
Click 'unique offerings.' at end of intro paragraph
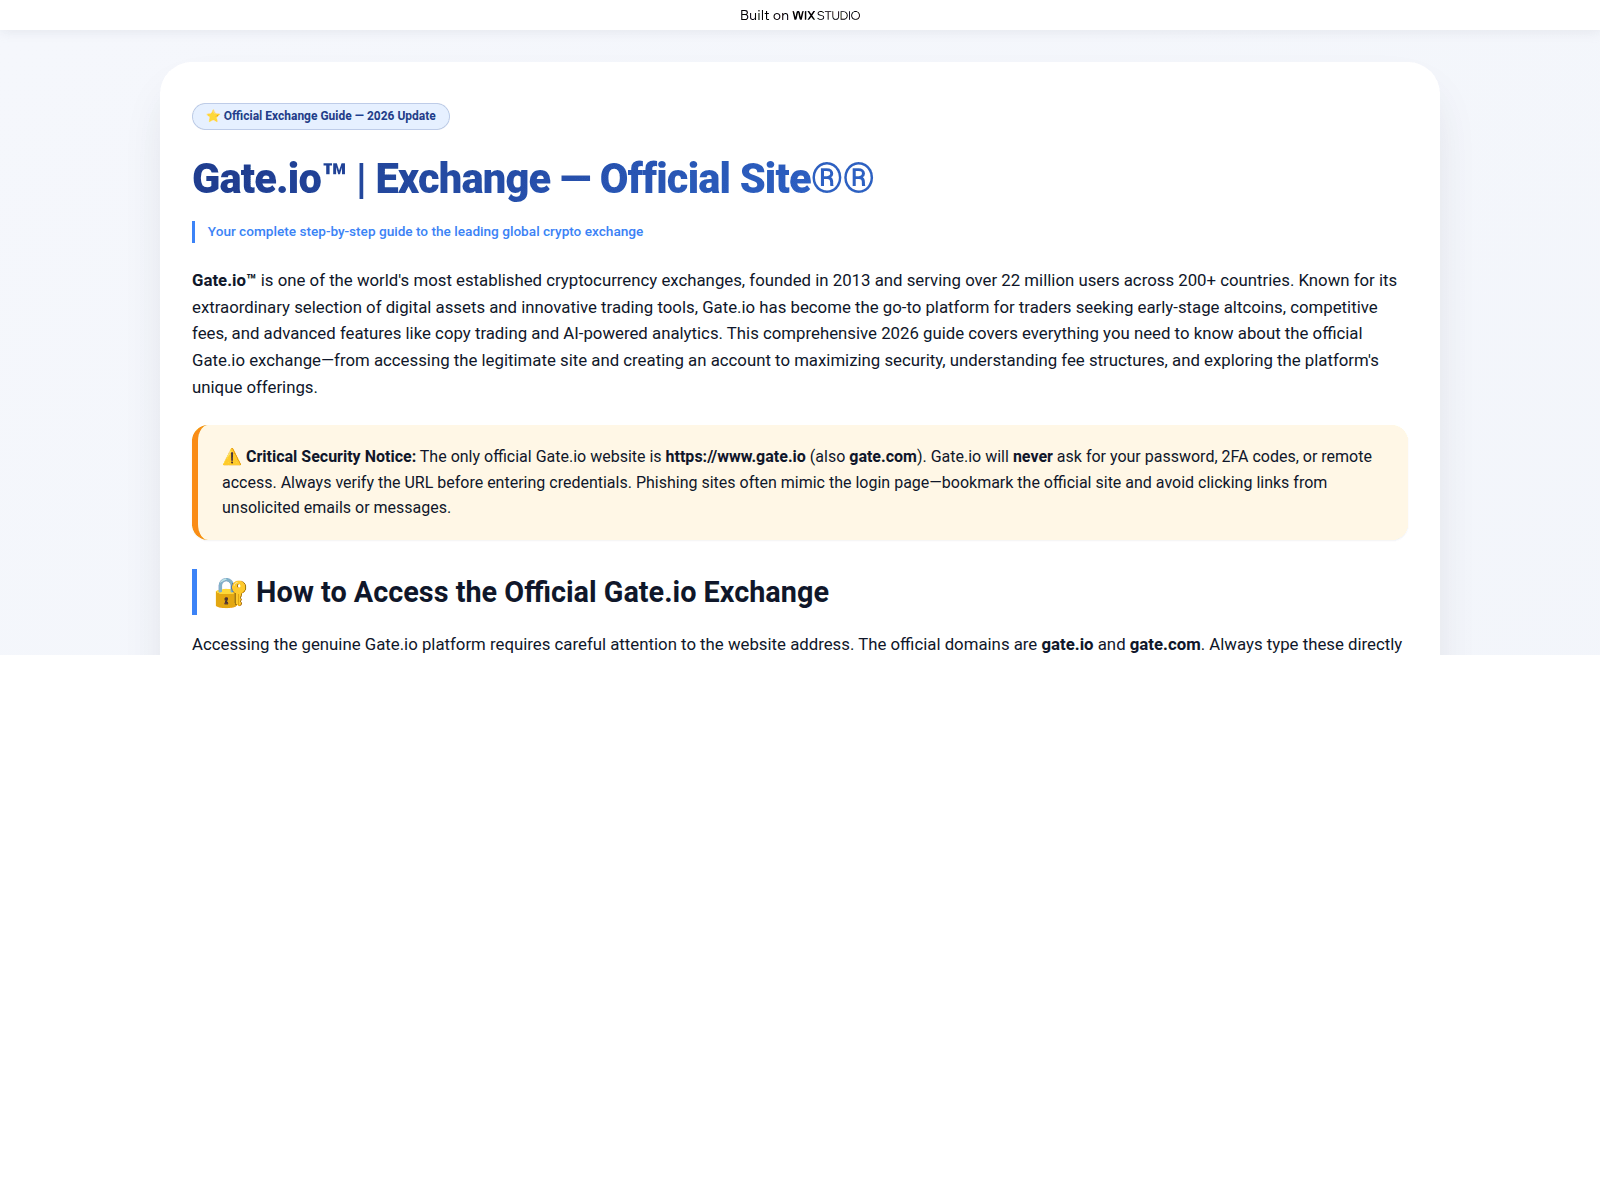click(x=255, y=388)
